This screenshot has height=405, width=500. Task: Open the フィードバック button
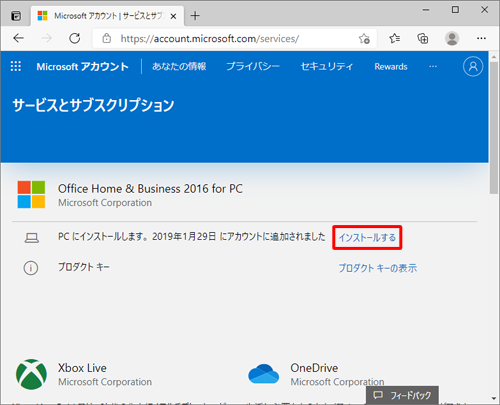[402, 395]
